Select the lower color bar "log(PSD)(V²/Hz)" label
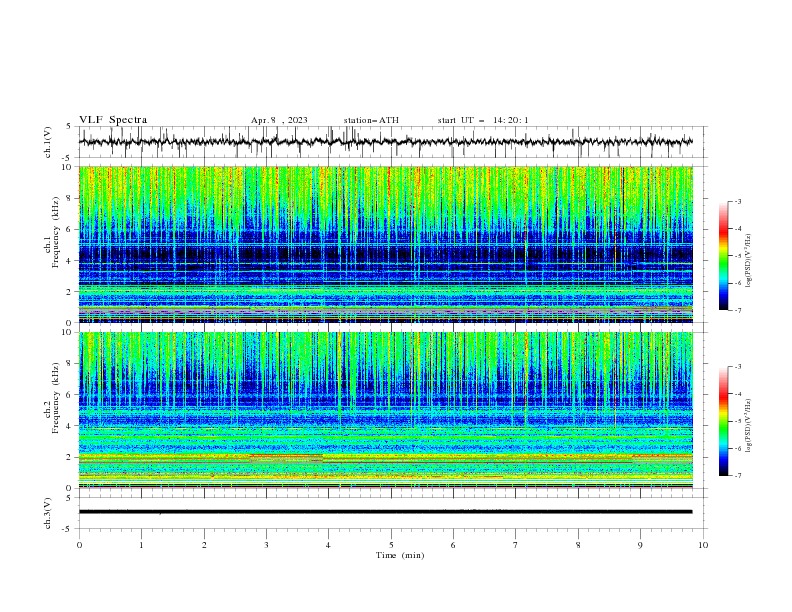Screen dimensions: 792x612 tap(749, 425)
